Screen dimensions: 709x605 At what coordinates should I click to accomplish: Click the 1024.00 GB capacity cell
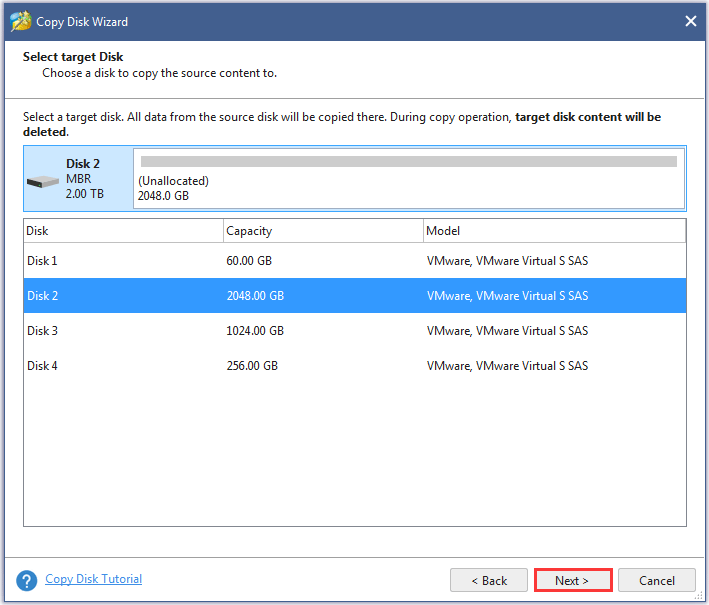[x=255, y=331]
